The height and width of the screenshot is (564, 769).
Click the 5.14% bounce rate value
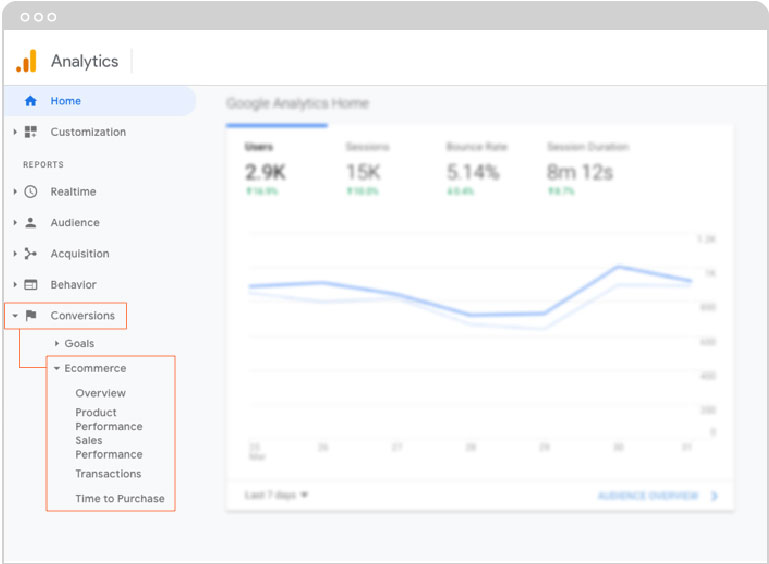pyautogui.click(x=473, y=172)
